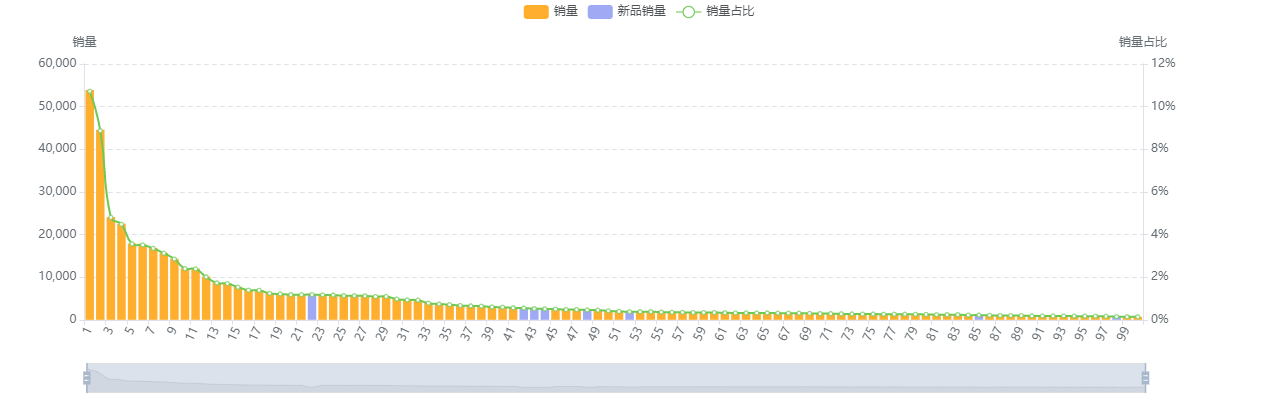Click the x-axis label 23
This screenshot has height=400, width=1278.
[x=318, y=333]
